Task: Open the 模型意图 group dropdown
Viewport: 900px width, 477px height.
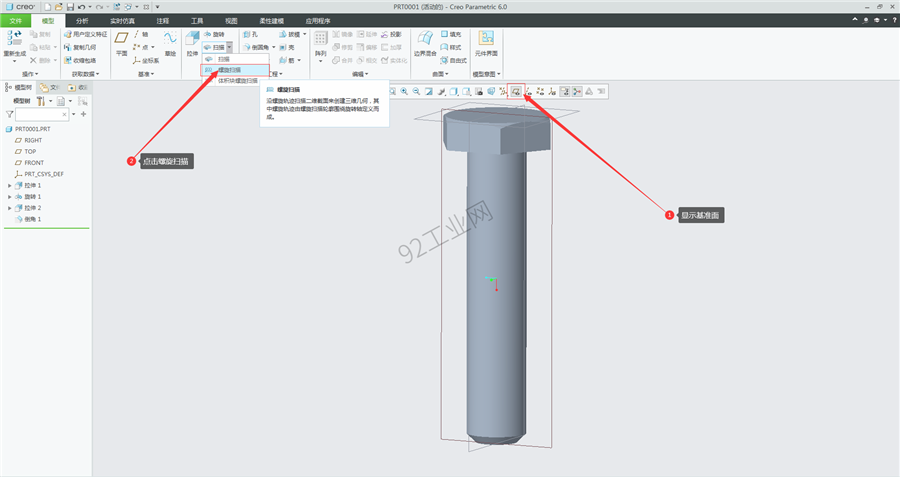Action: tap(486, 74)
